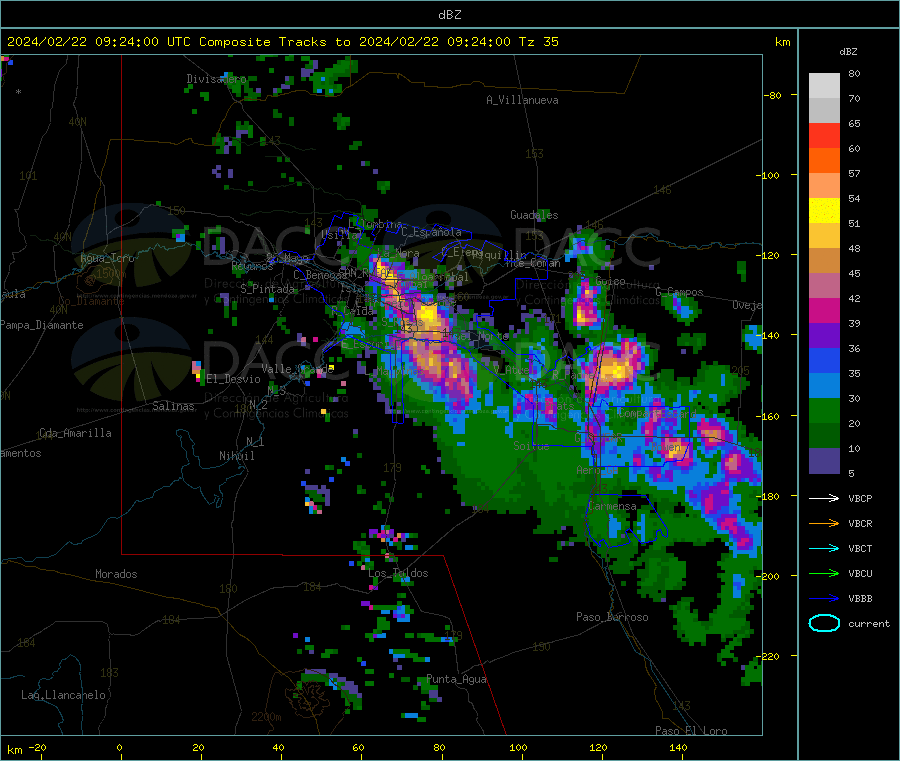Click the '140' km horizontal axis tick
This screenshot has height=761, width=900.
678,747
